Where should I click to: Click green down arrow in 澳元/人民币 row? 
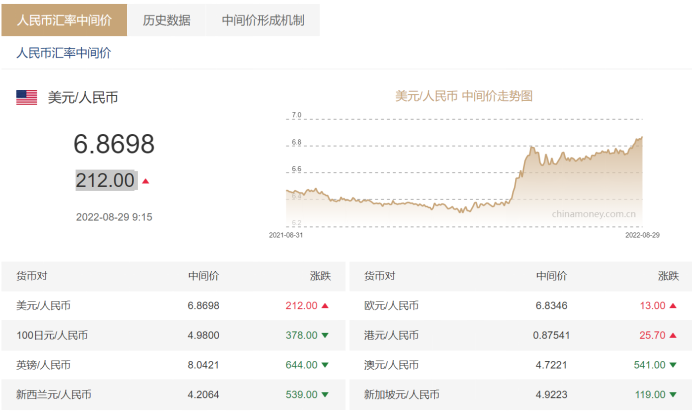pyautogui.click(x=673, y=366)
